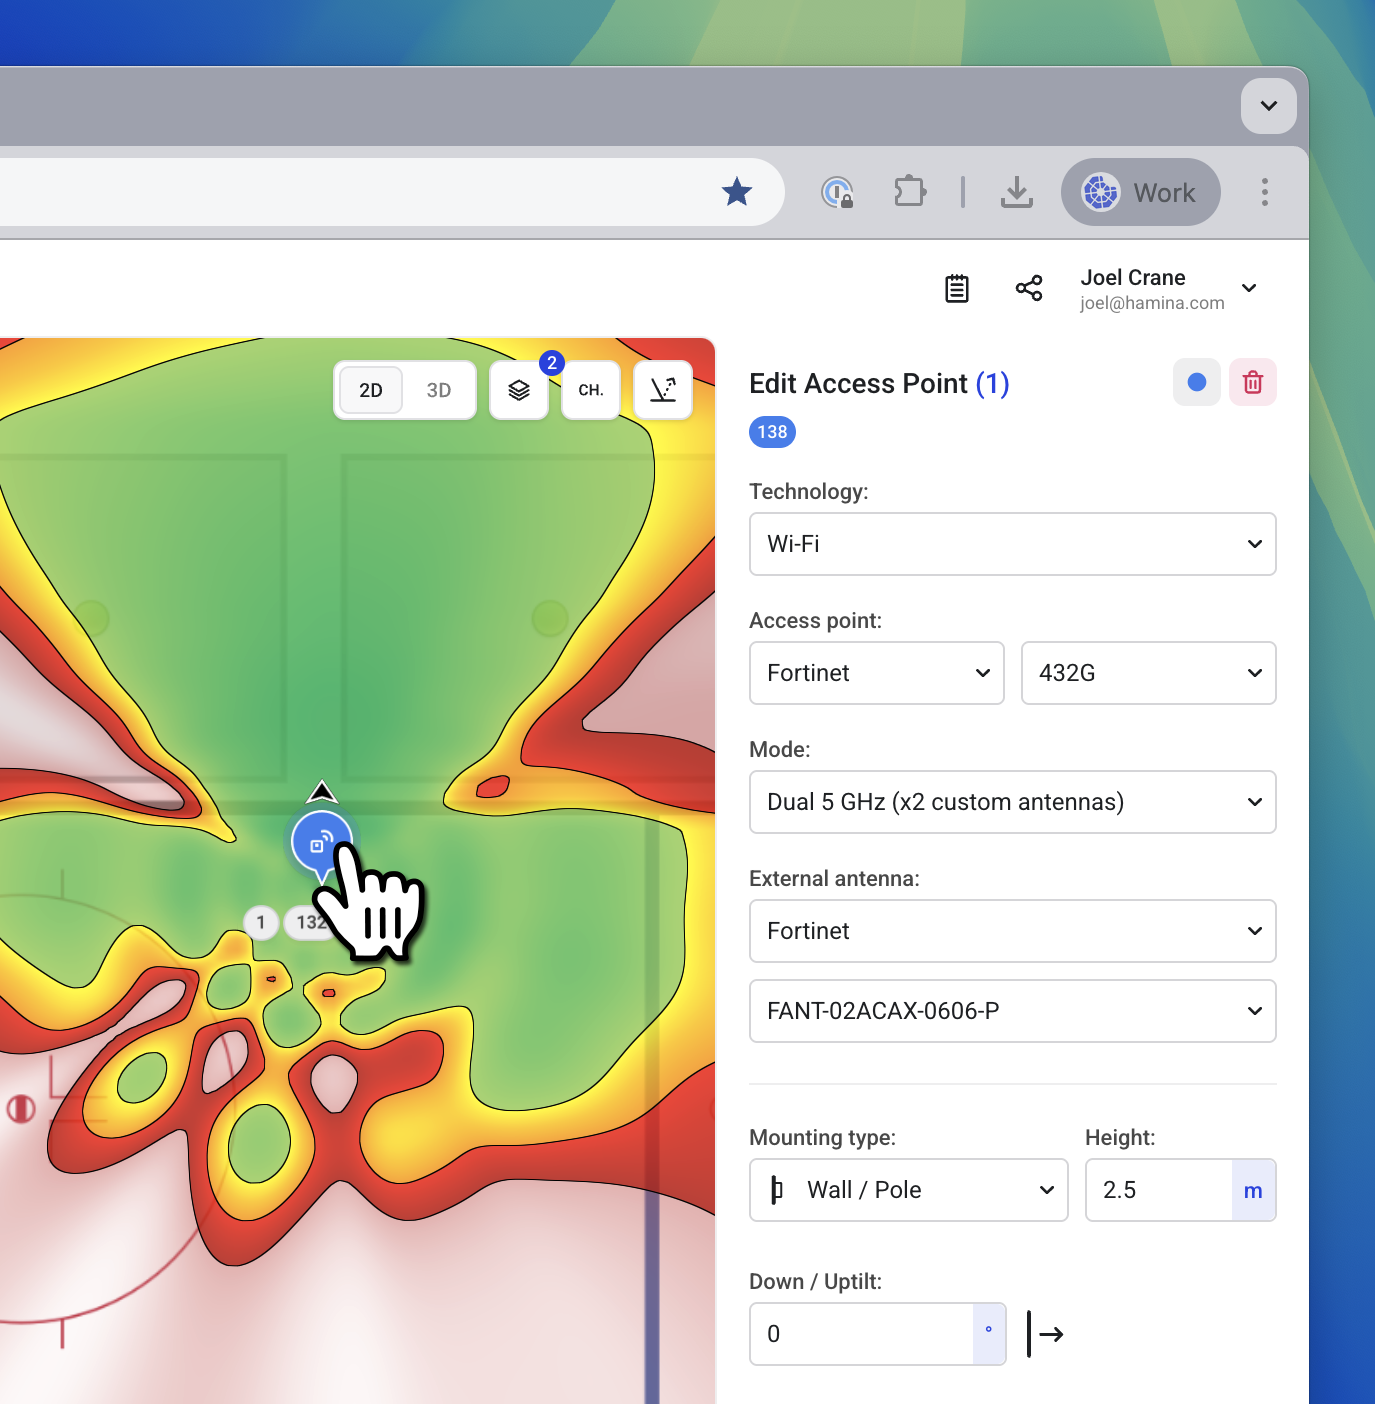The height and width of the screenshot is (1404, 1375).
Task: Open the browser downloads icon
Action: [x=1017, y=192]
